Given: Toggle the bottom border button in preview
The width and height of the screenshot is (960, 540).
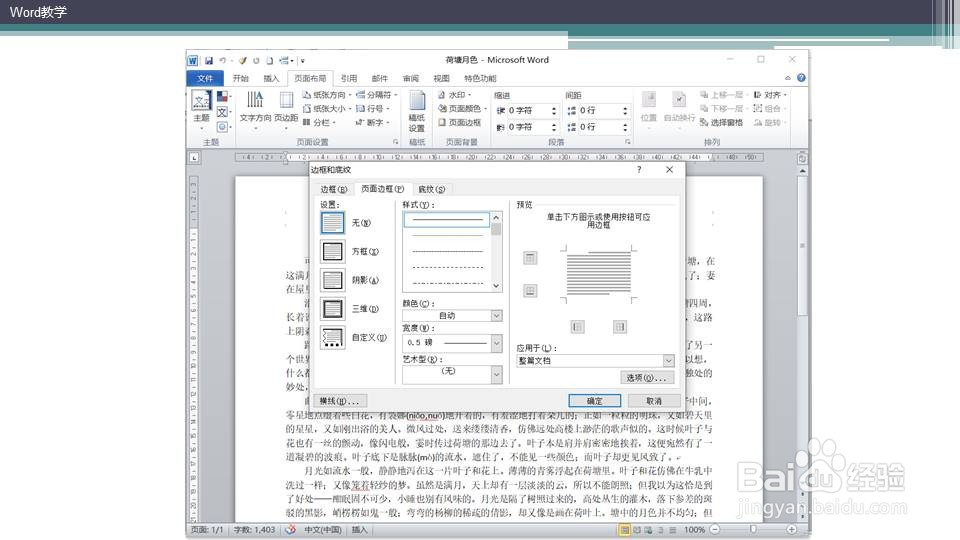Looking at the screenshot, I should point(530,291).
